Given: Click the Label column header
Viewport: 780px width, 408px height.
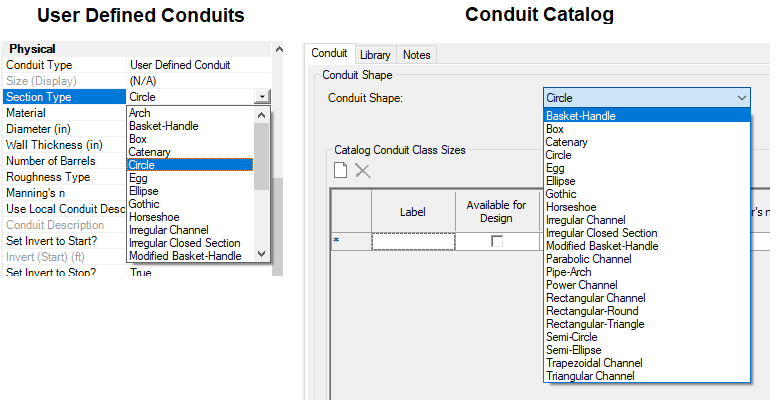Looking at the screenshot, I should point(413,212).
